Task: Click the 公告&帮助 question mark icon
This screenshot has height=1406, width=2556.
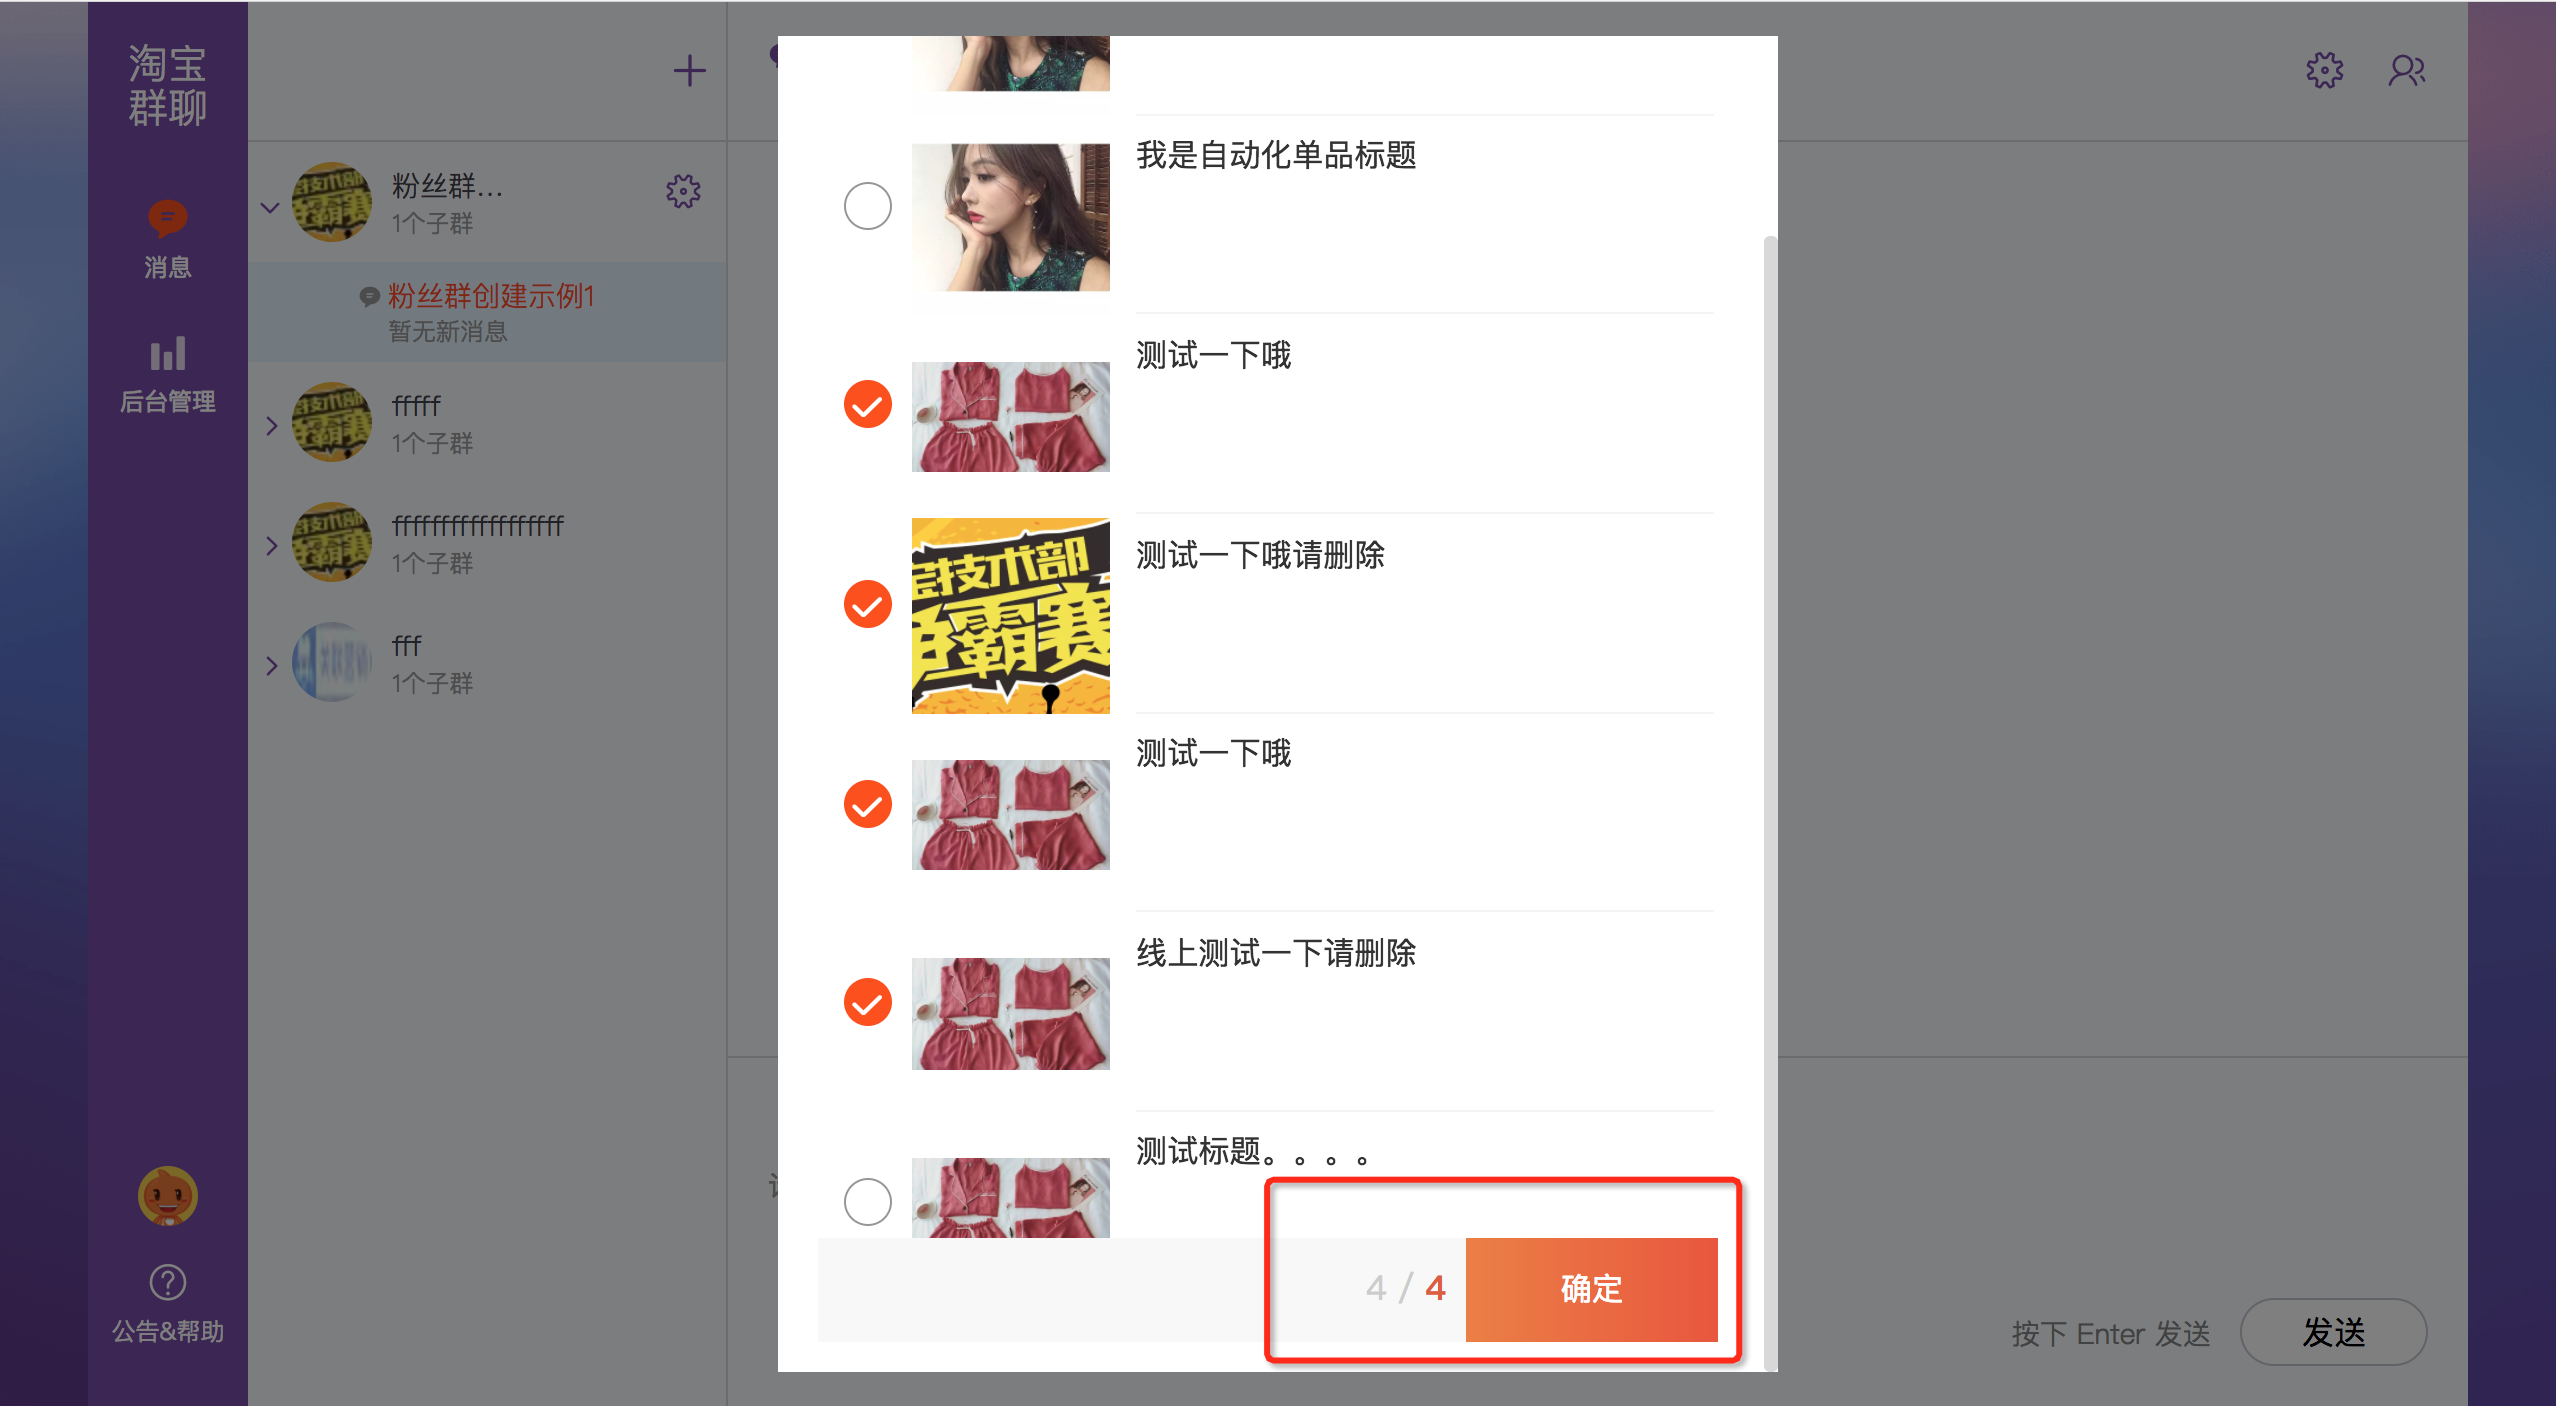Action: click(167, 1282)
